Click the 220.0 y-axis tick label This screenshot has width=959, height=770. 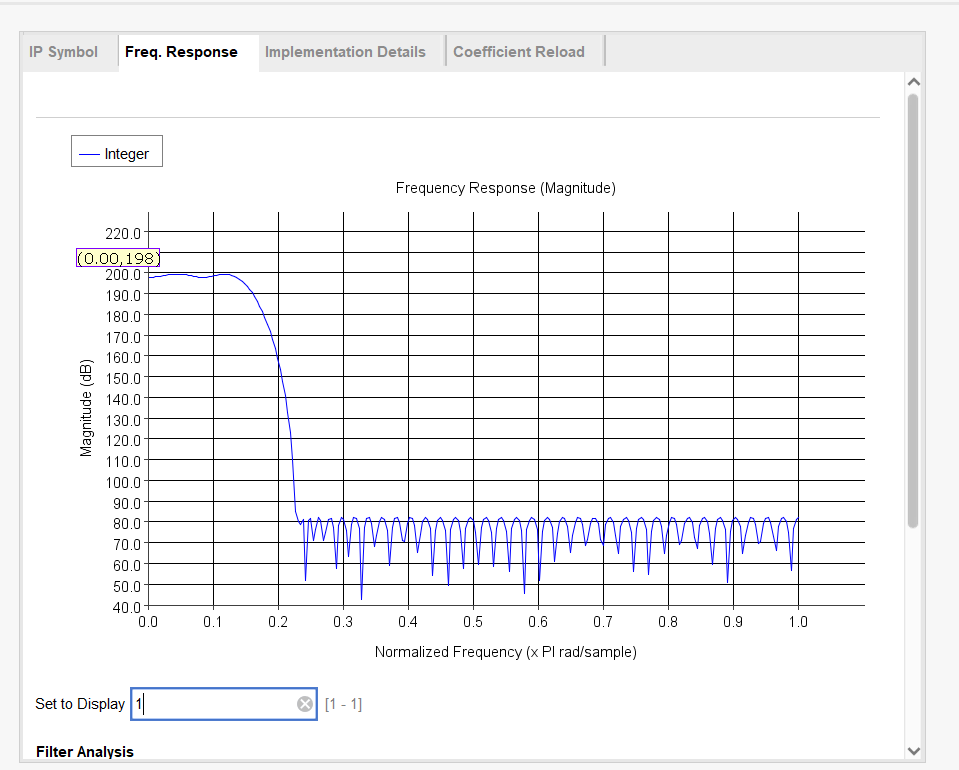tap(123, 233)
